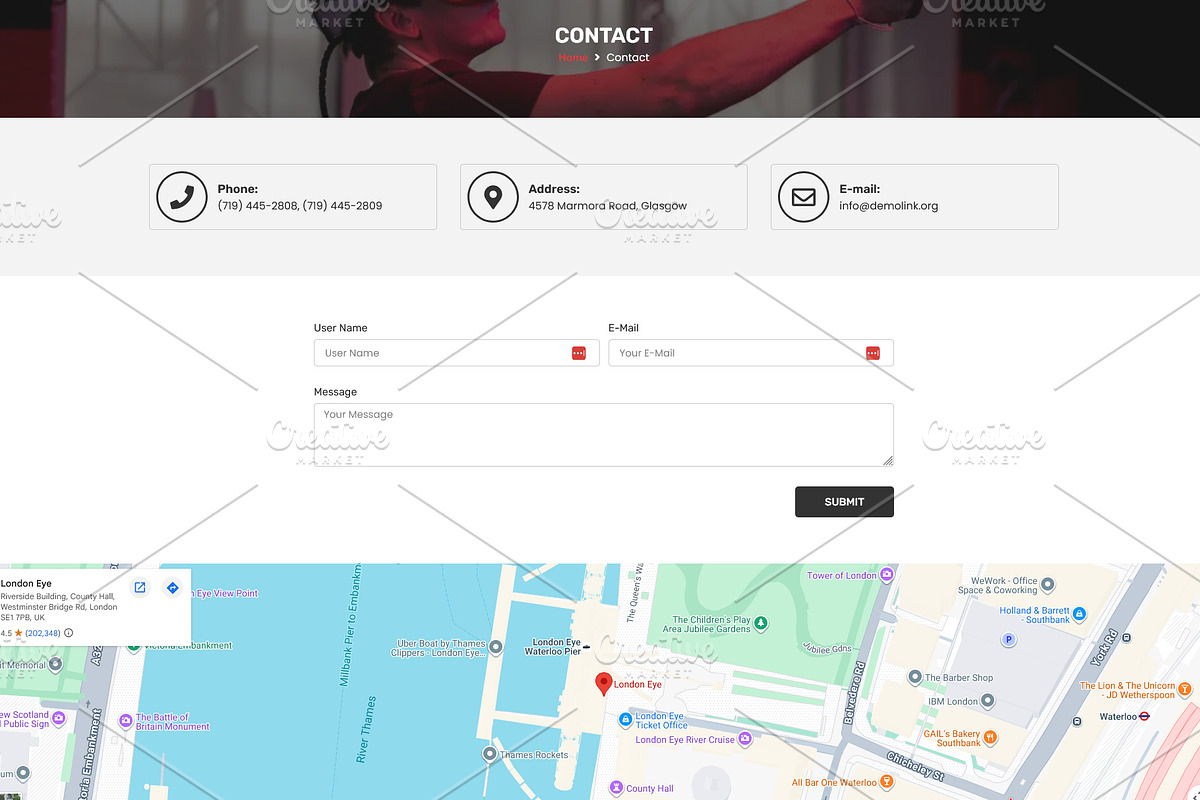Viewport: 1200px width, 800px height.
Task: Click the message box resize handle
Action: 888,461
